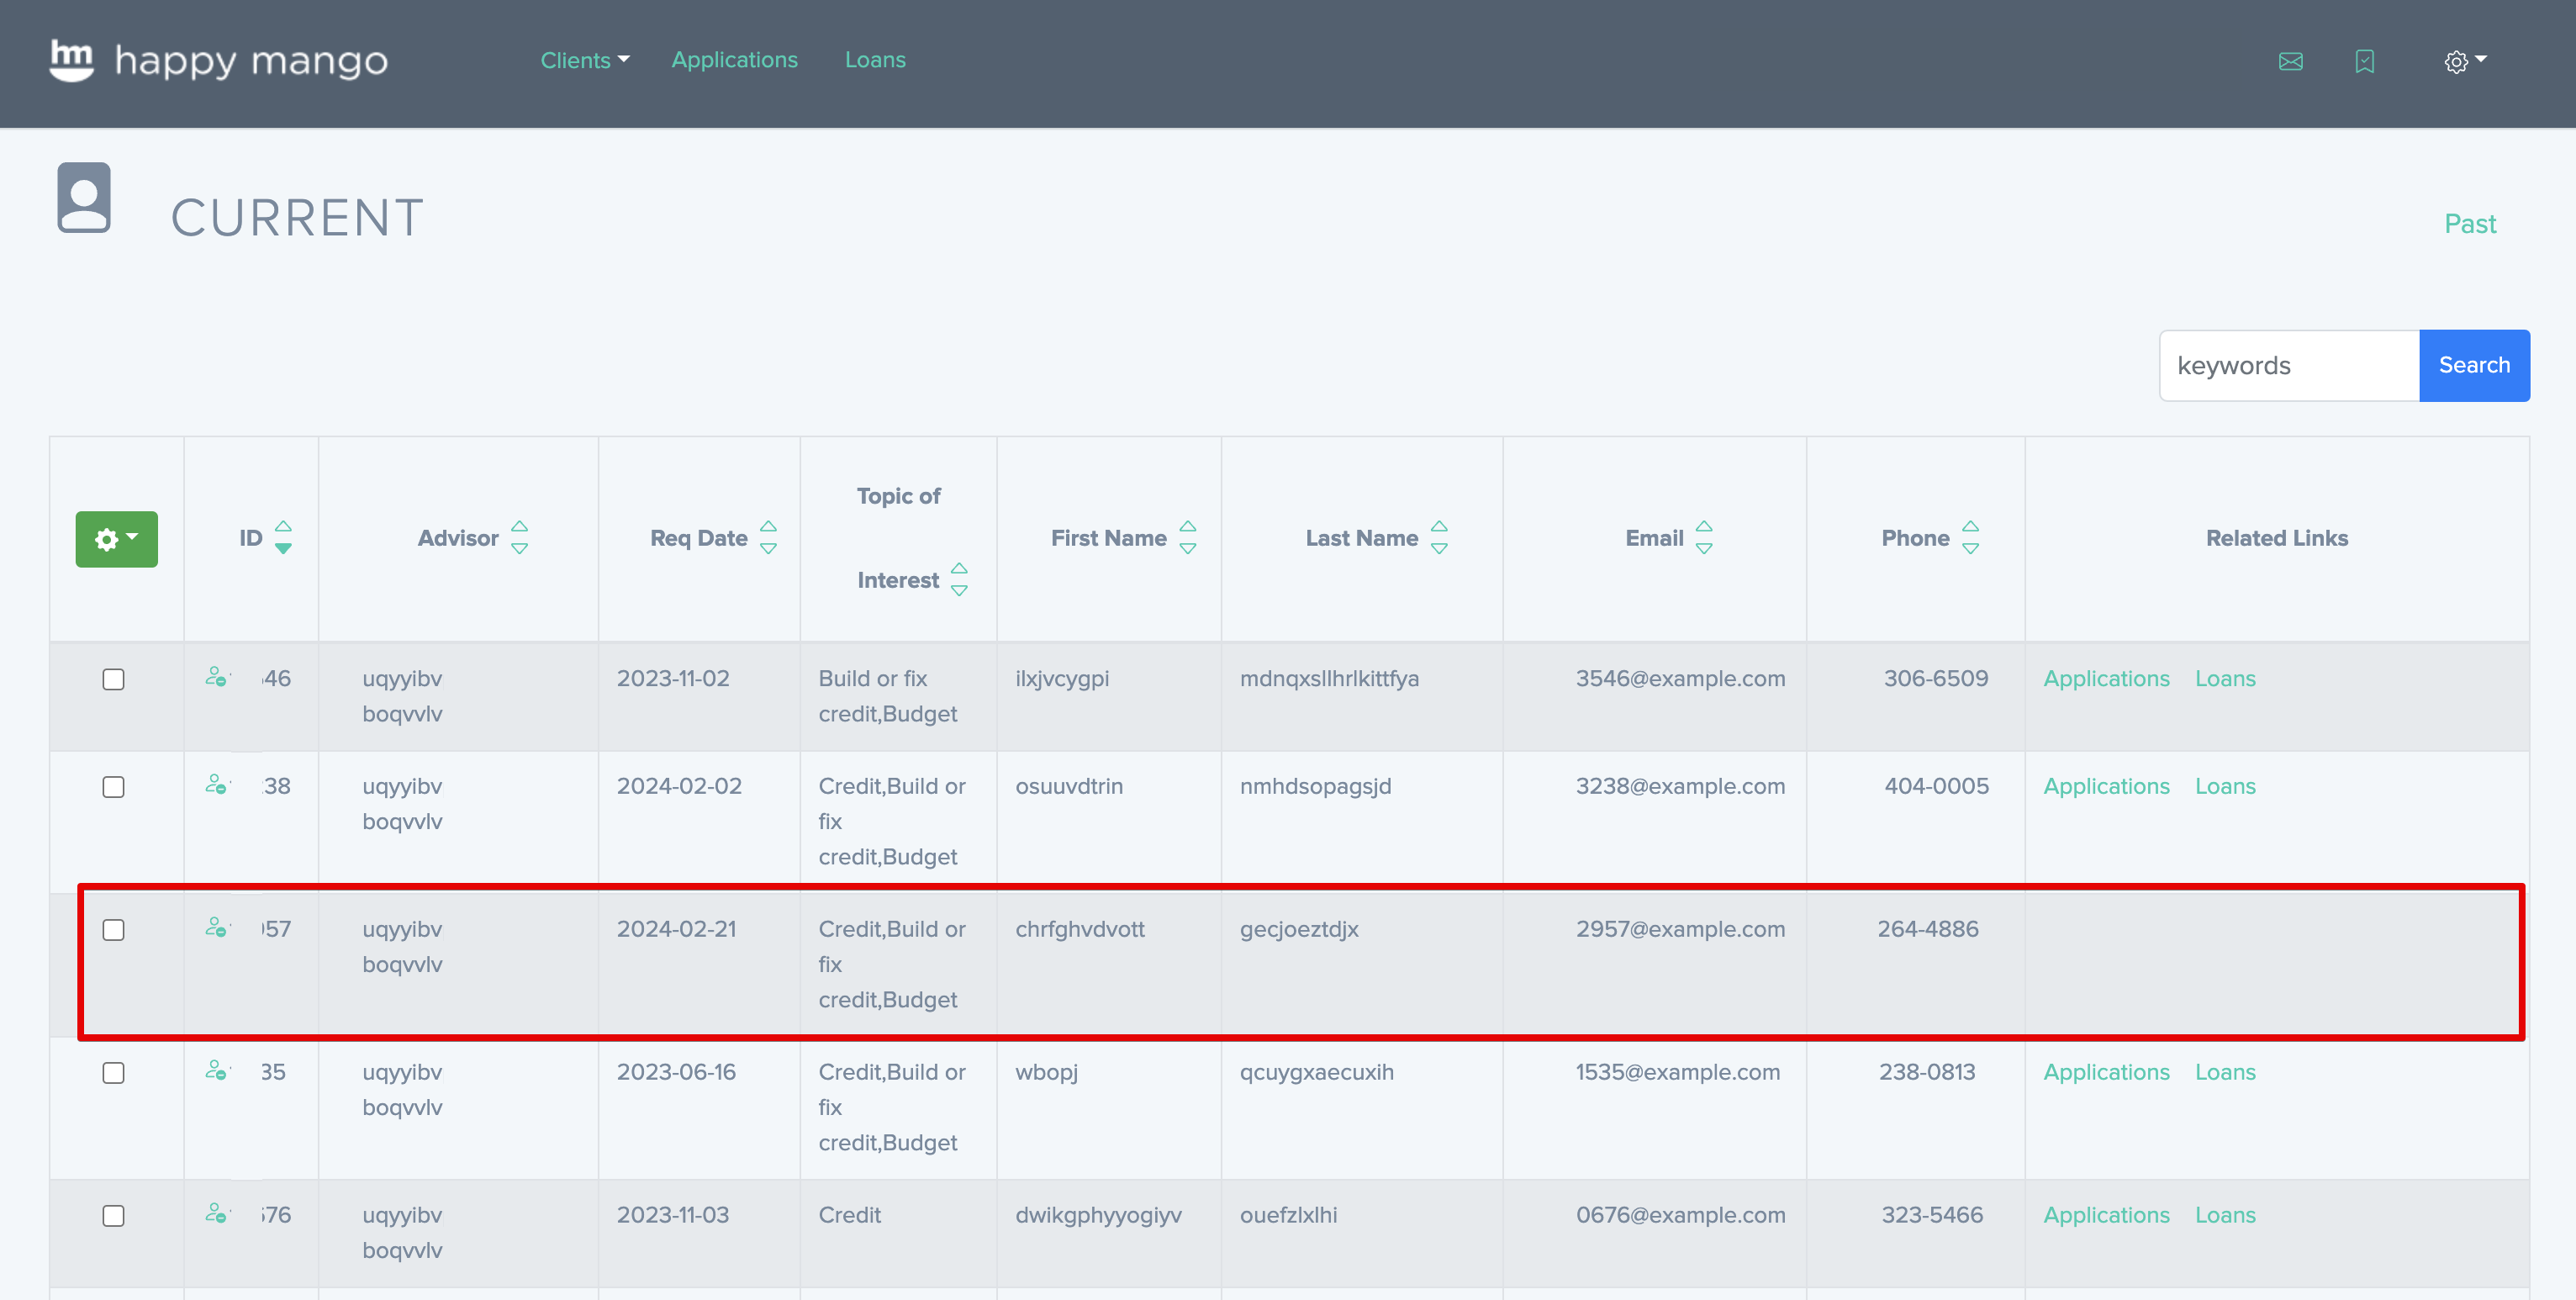The width and height of the screenshot is (2576, 1300).
Task: Sort by Req Date column arrows
Action: coord(768,538)
